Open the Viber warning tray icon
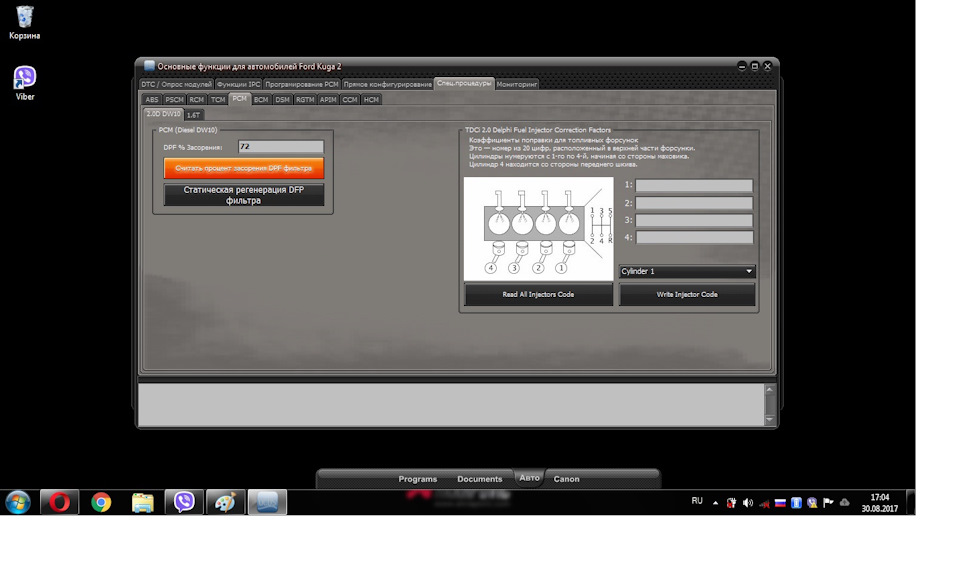The height and width of the screenshot is (588, 960). 812,503
